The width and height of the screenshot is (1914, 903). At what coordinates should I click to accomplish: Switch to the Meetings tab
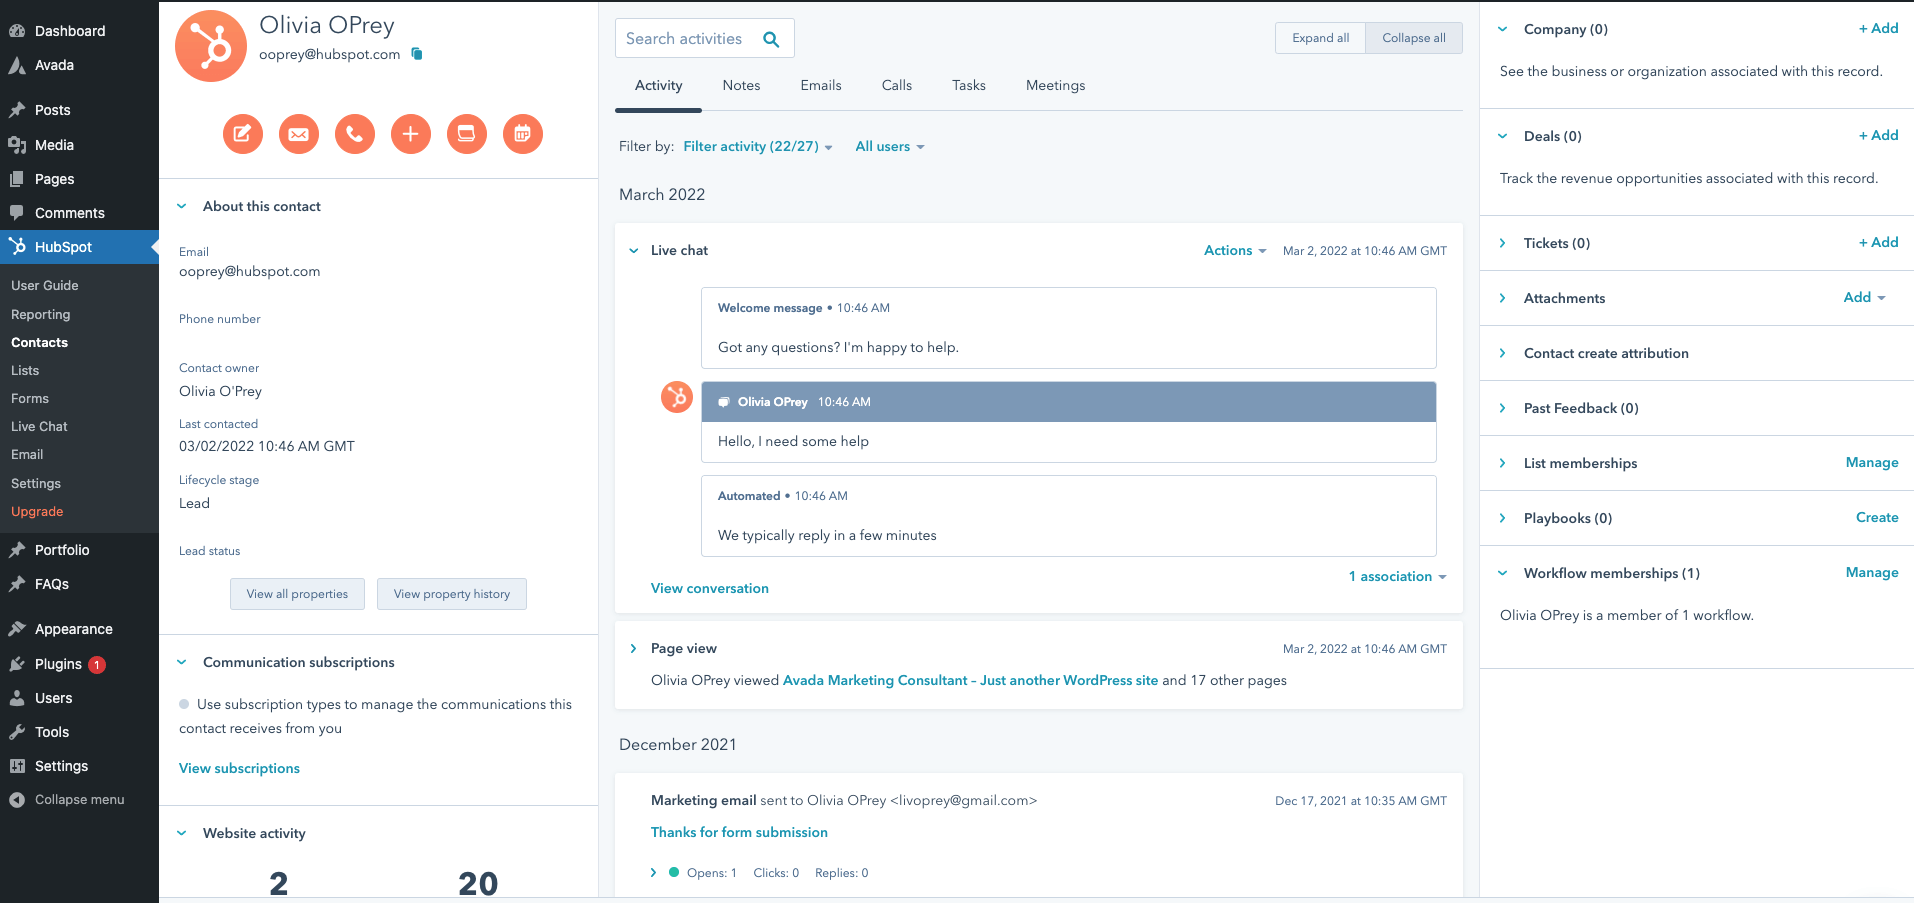pos(1055,85)
